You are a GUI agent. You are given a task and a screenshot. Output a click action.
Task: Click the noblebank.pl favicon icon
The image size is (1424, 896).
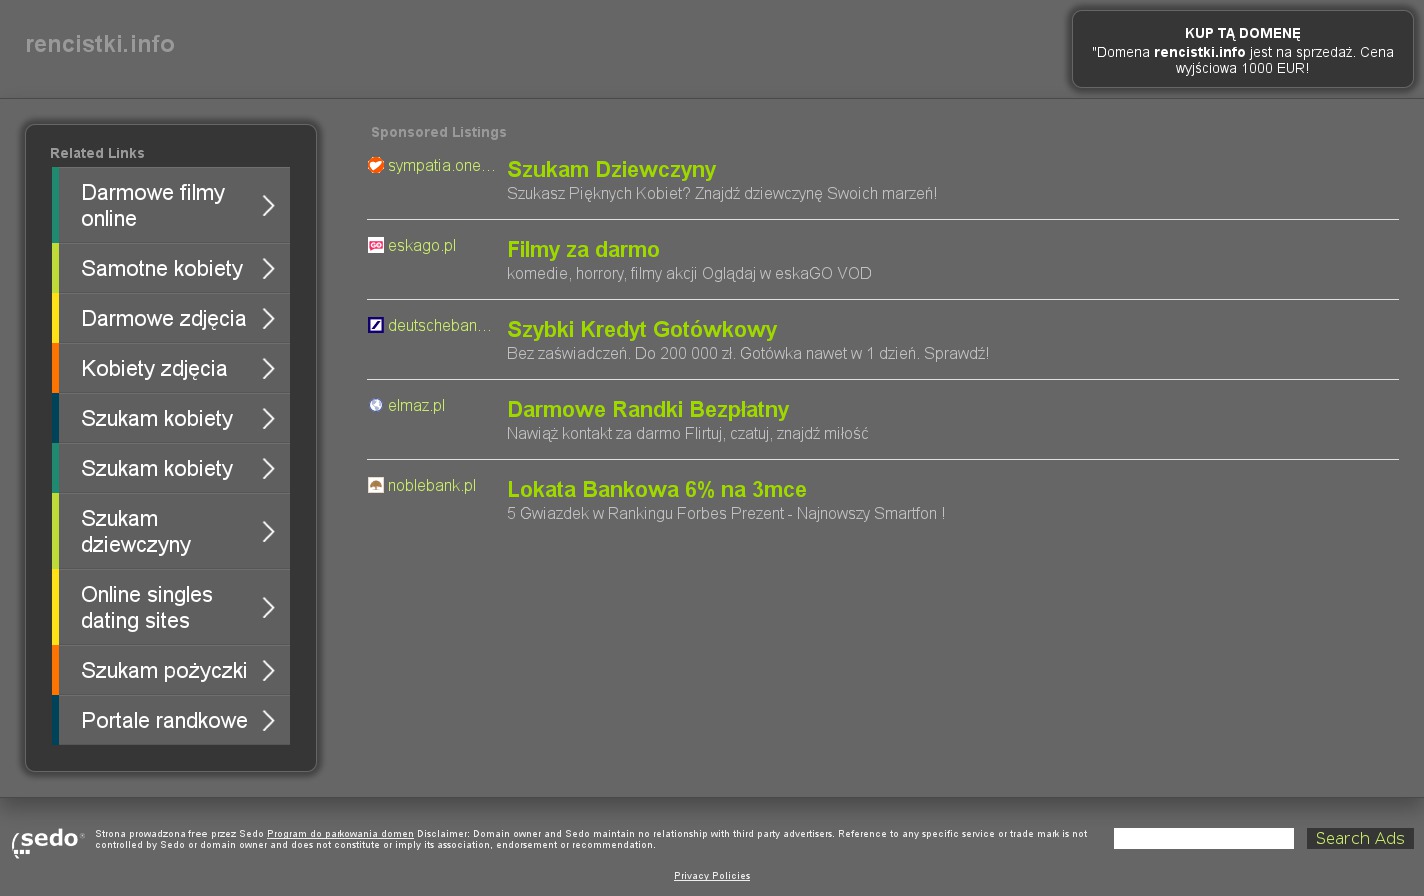376,485
